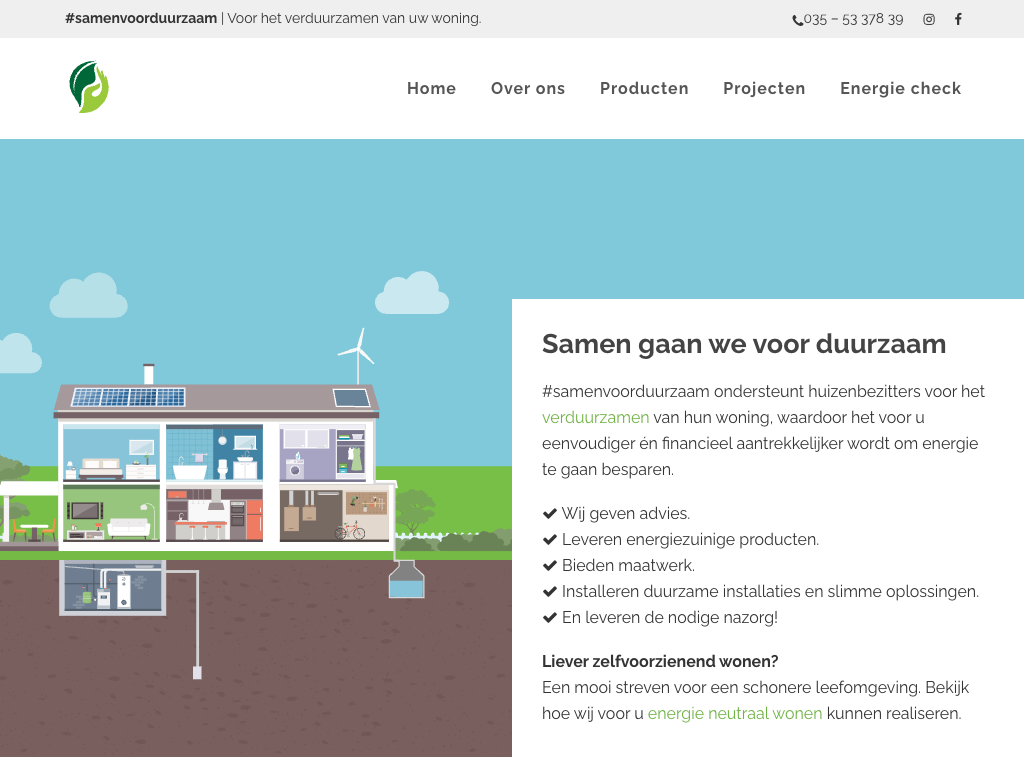Follow the 'verduurzamen' link
The width and height of the screenshot is (1024, 768).
(595, 418)
